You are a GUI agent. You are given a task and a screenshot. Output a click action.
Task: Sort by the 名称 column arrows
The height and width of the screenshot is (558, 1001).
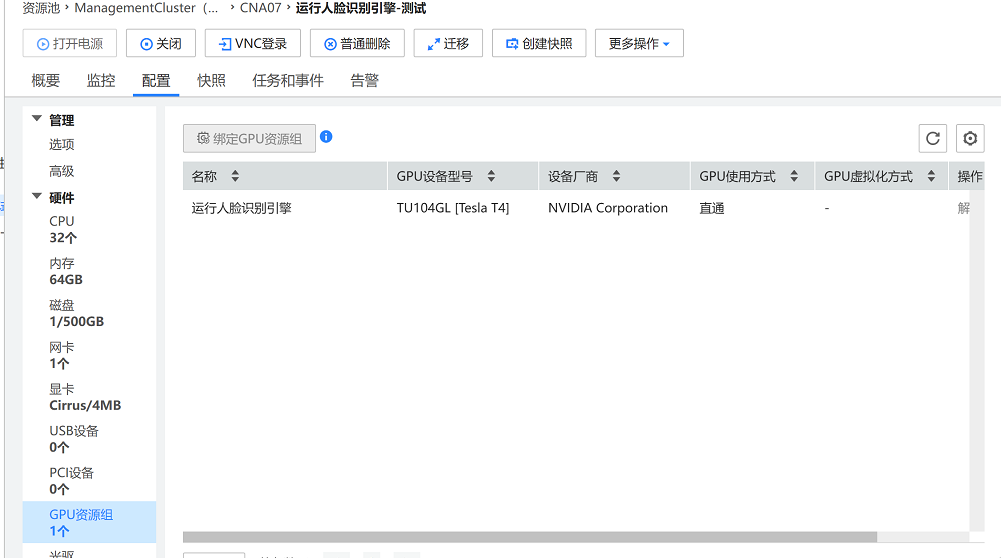[235, 176]
